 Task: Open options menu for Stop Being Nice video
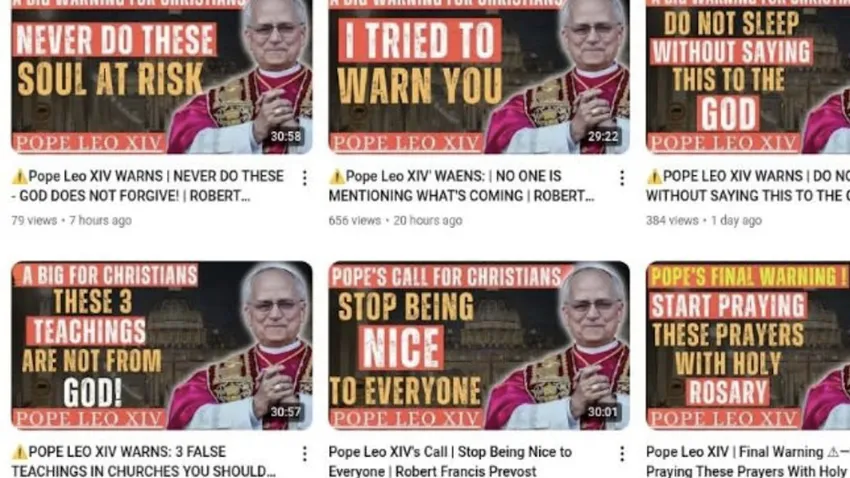pos(622,454)
